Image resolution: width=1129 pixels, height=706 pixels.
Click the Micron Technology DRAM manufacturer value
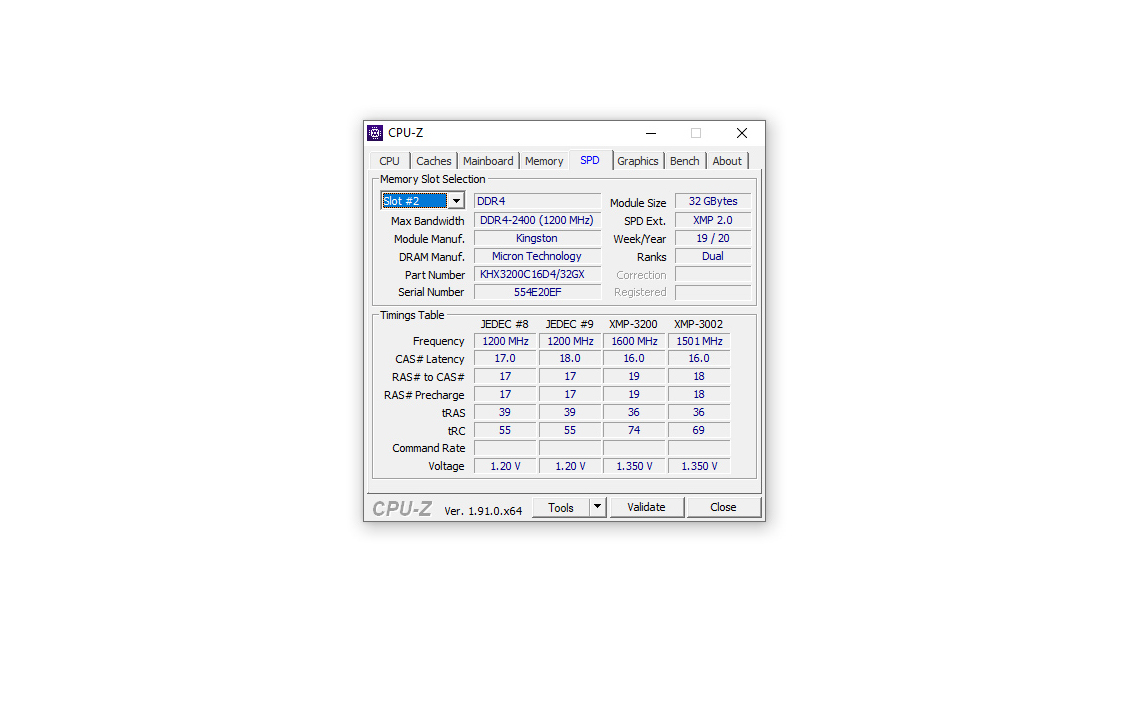point(537,256)
